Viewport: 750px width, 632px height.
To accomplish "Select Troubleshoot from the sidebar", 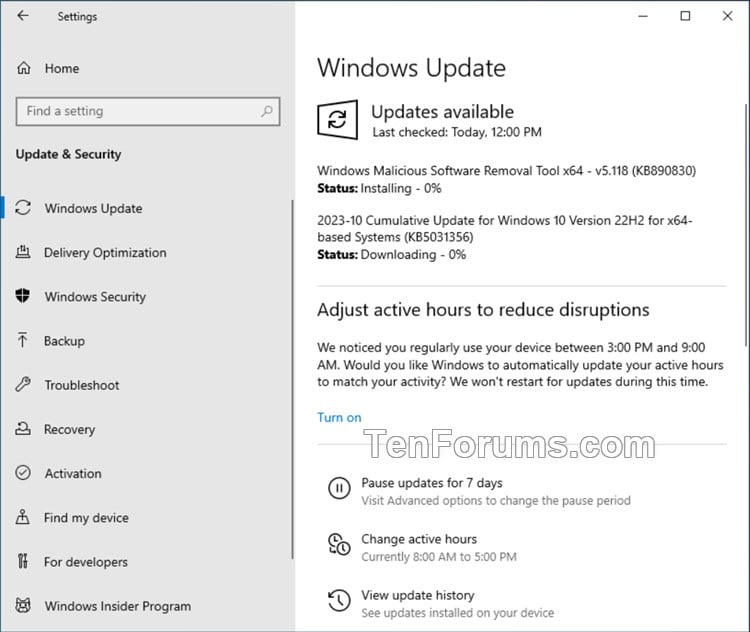I will tap(146, 385).
